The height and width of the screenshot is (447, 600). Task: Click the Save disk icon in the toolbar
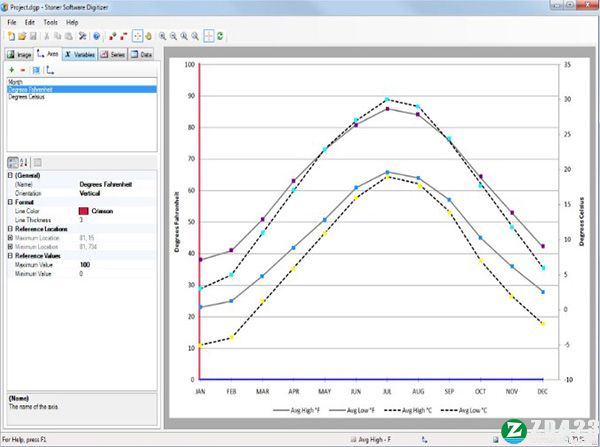click(33, 36)
